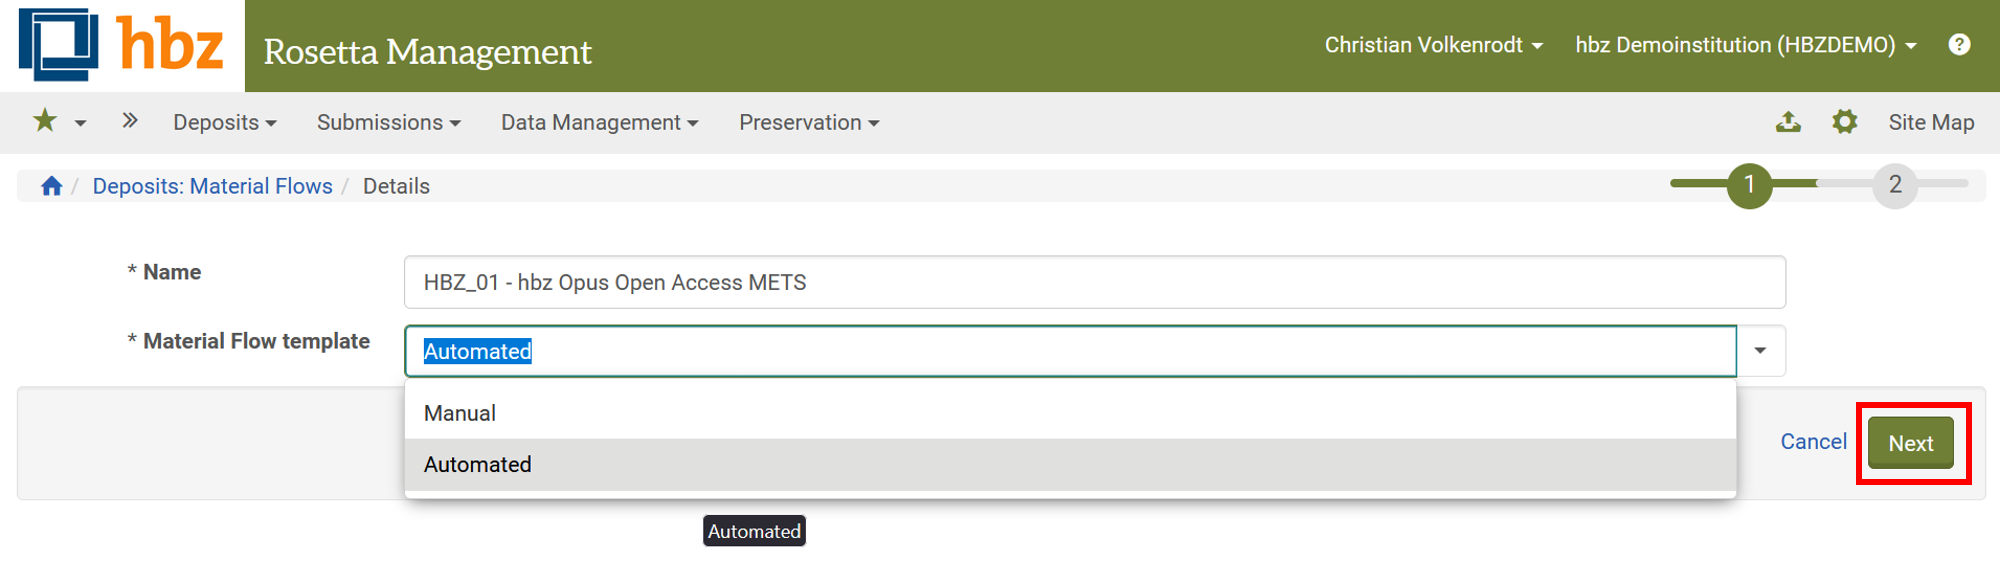This screenshot has height=561, width=2000.
Task: Open the settings gear icon
Action: coord(1844,122)
